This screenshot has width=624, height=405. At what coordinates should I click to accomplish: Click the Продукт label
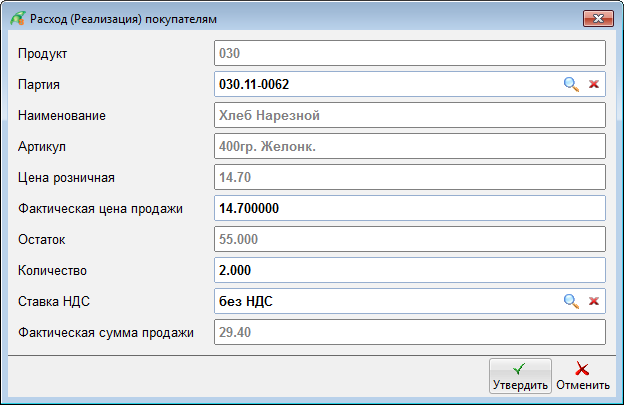(43, 54)
